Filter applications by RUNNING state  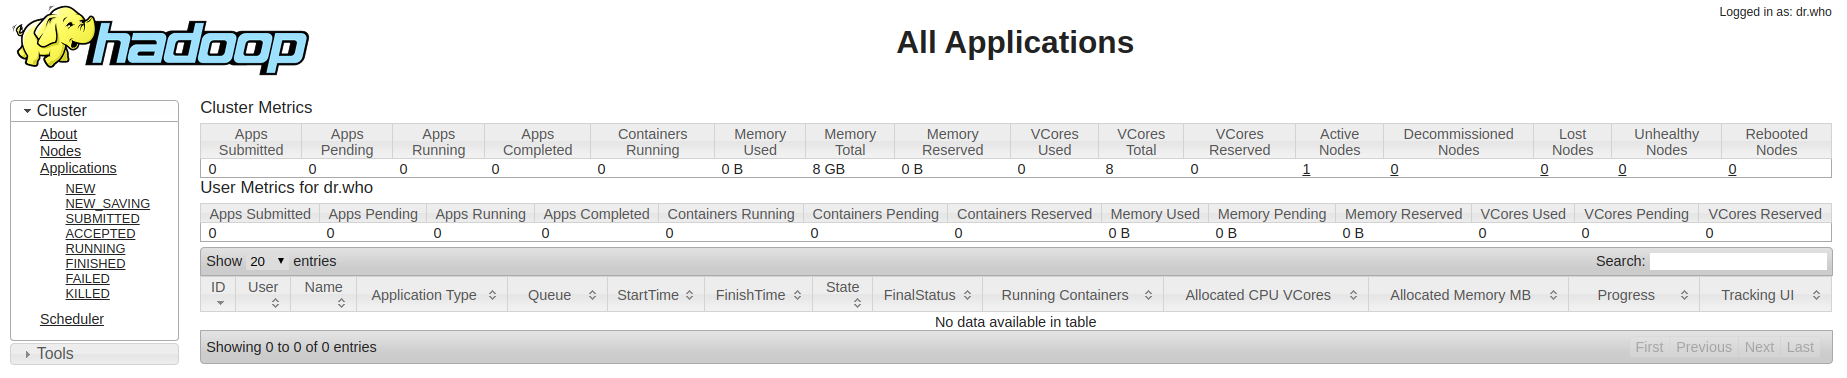coord(95,248)
